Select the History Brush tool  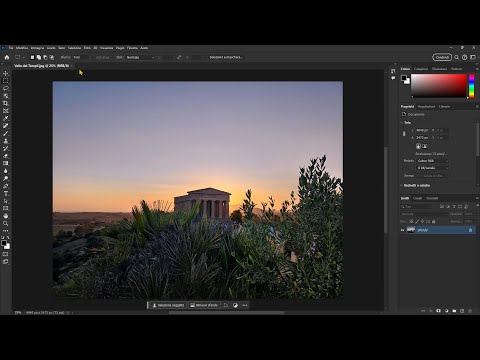tap(6, 148)
